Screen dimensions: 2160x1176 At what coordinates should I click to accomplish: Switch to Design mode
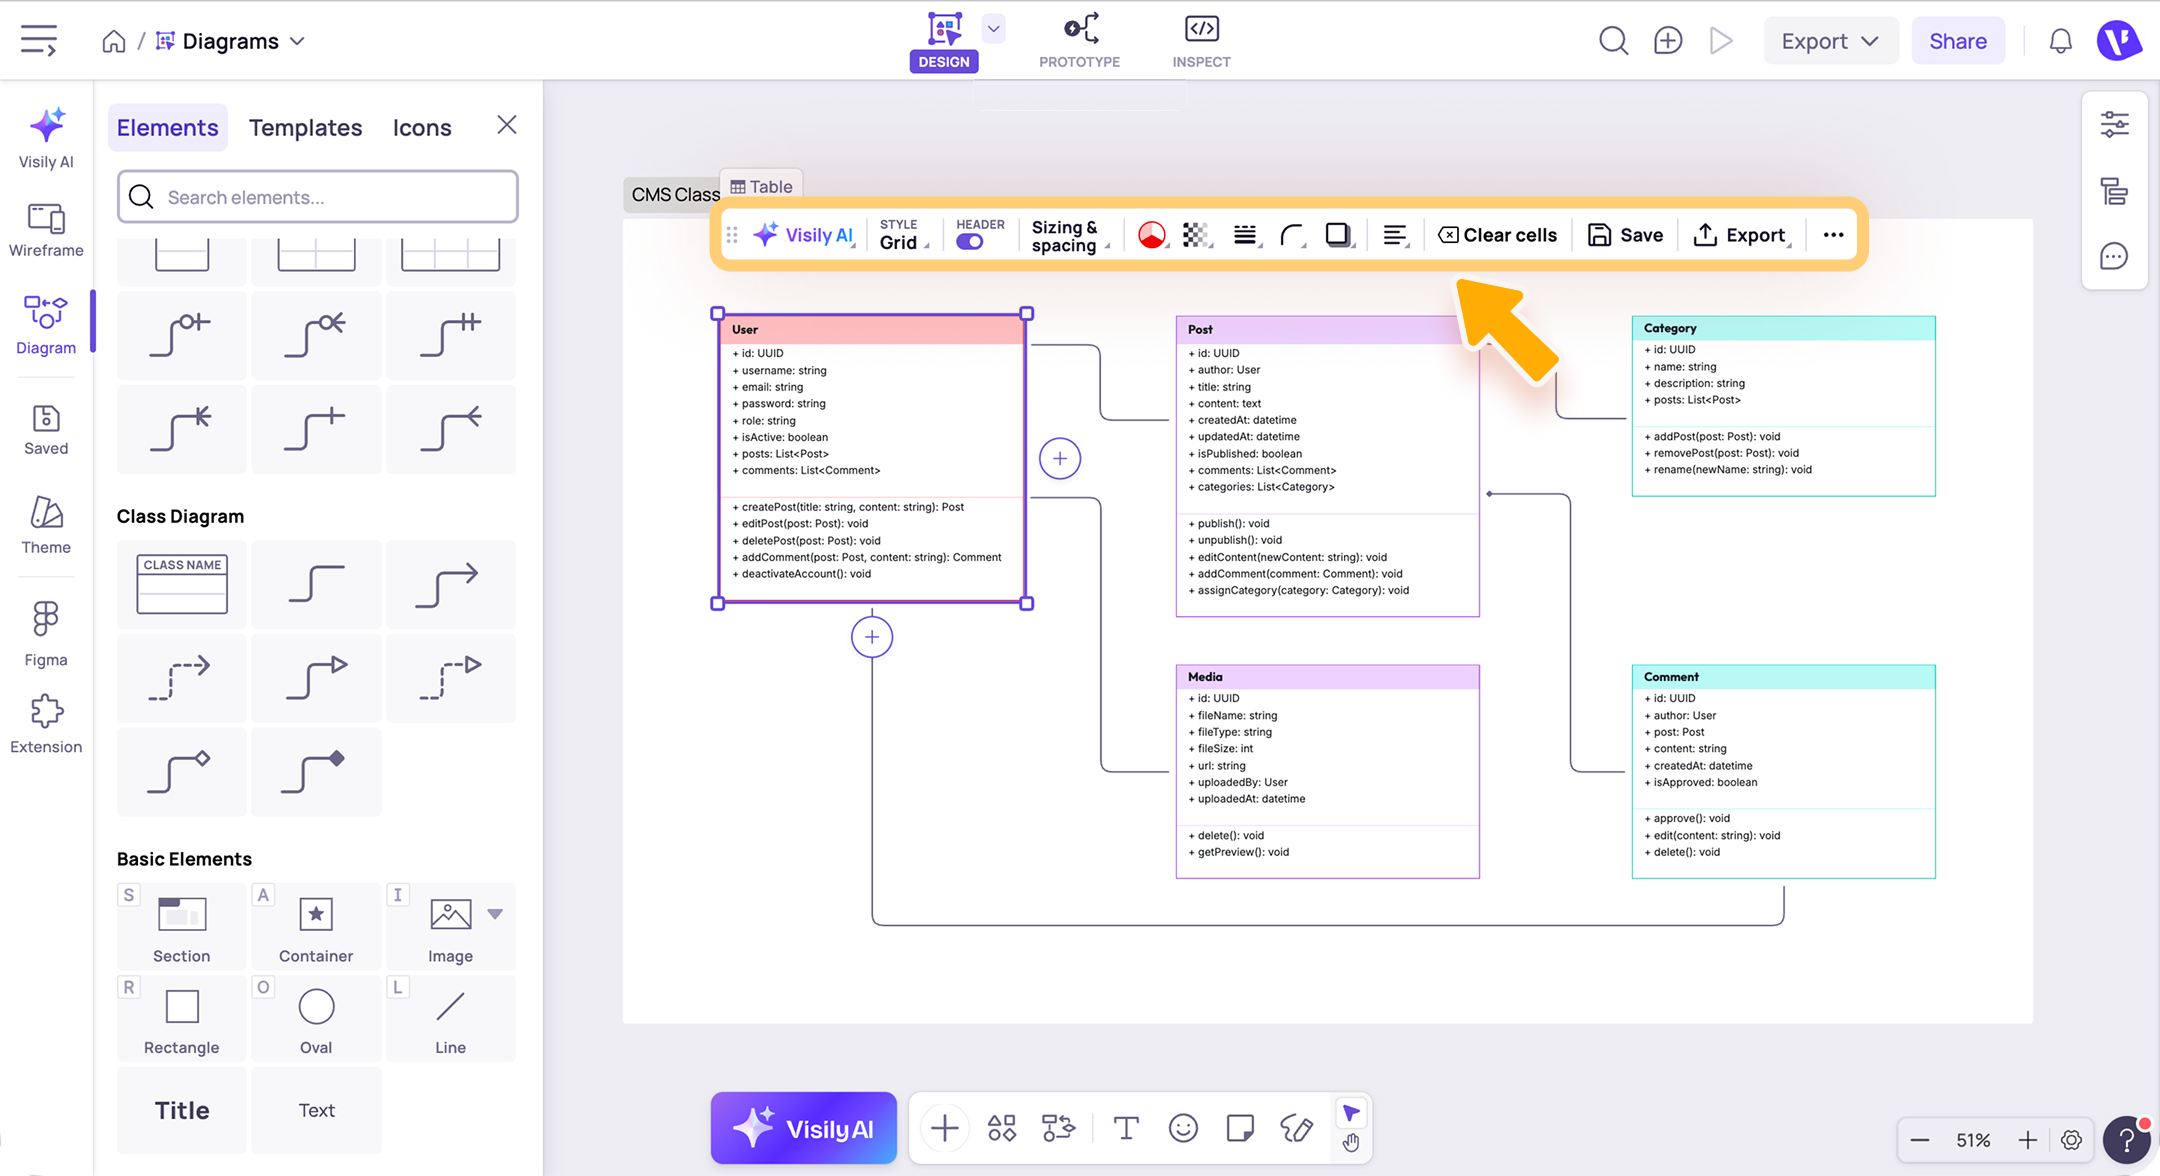tap(943, 42)
